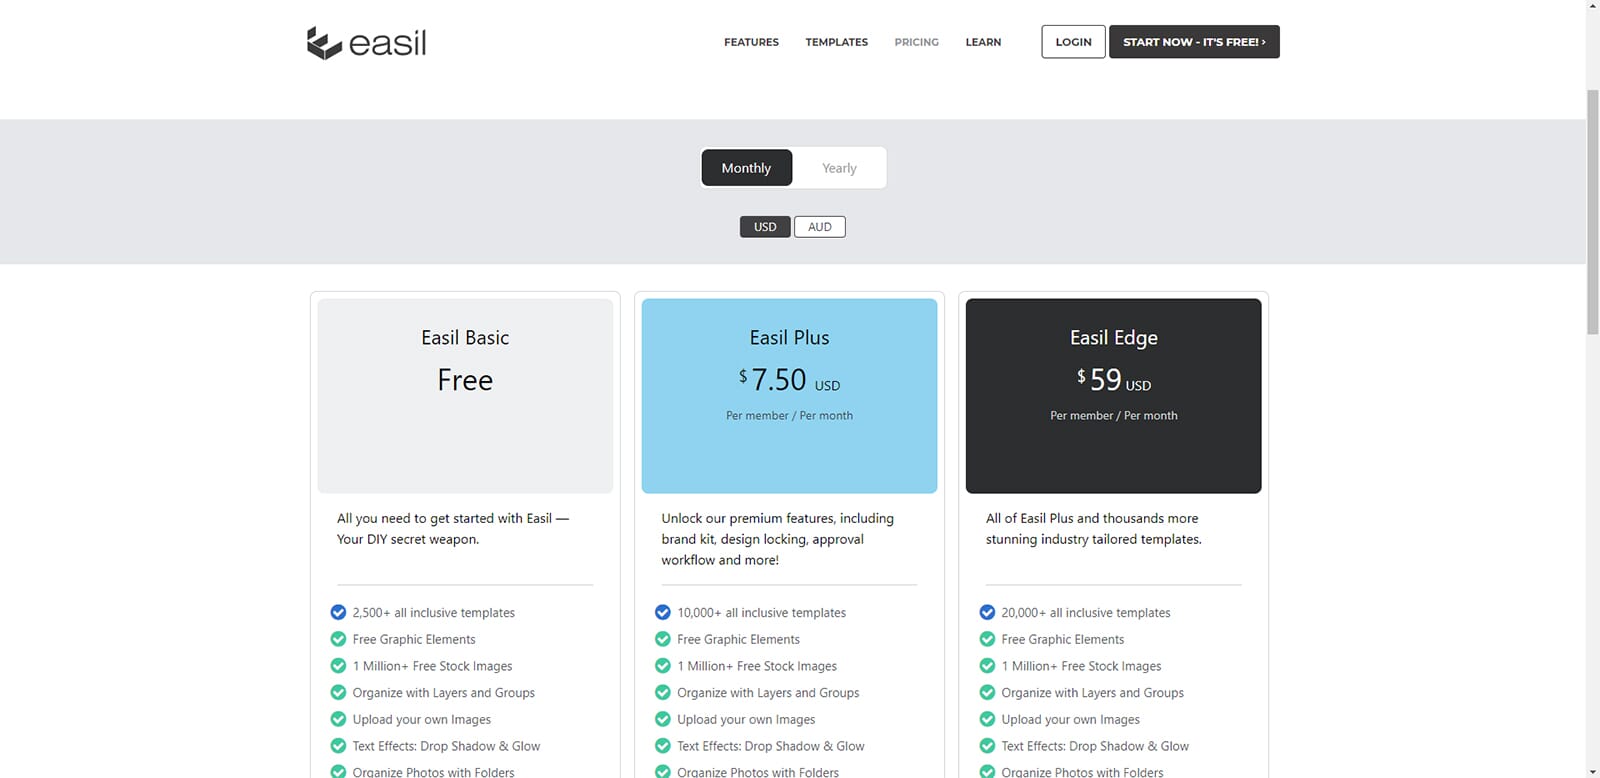Select Monthly billing

(747, 168)
